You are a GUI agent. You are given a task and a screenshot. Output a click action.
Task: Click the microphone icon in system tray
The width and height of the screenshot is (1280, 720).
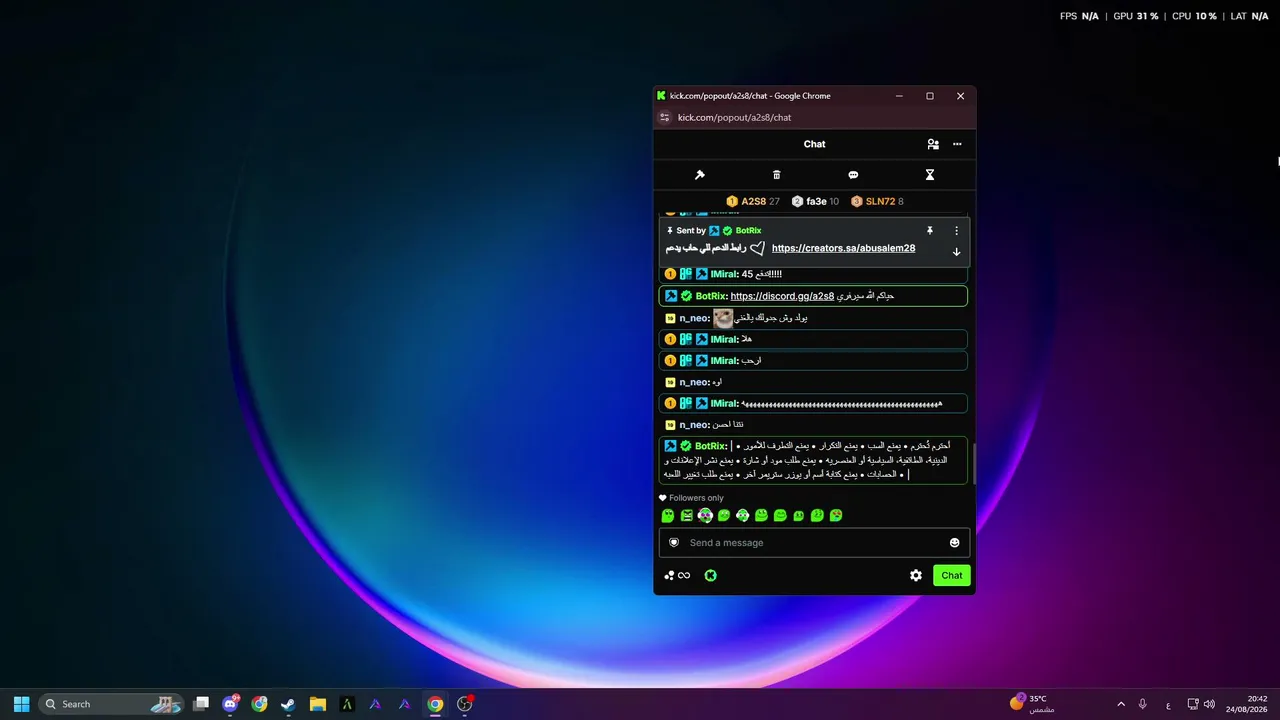click(1143, 704)
